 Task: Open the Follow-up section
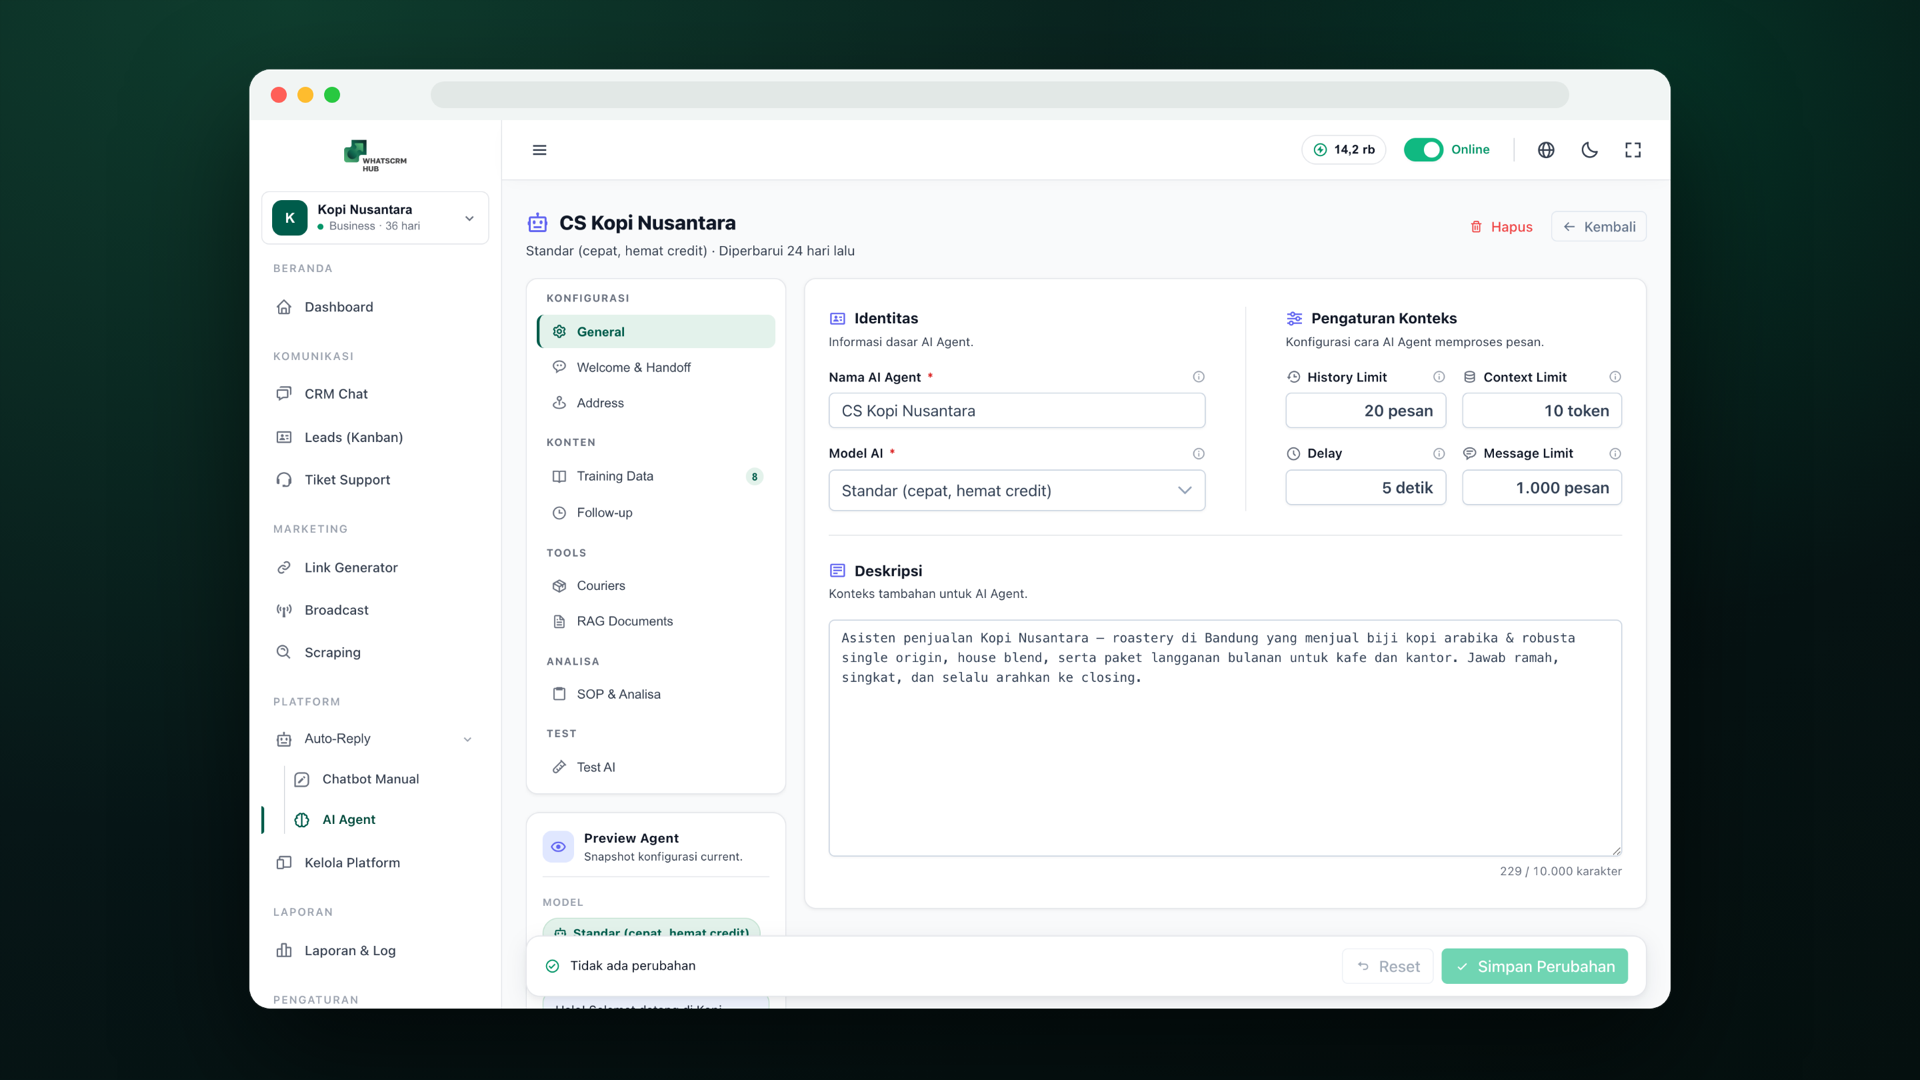(x=656, y=513)
